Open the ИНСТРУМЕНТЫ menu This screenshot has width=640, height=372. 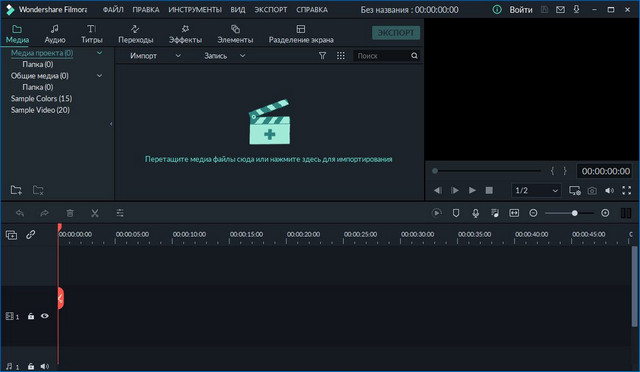195,9
